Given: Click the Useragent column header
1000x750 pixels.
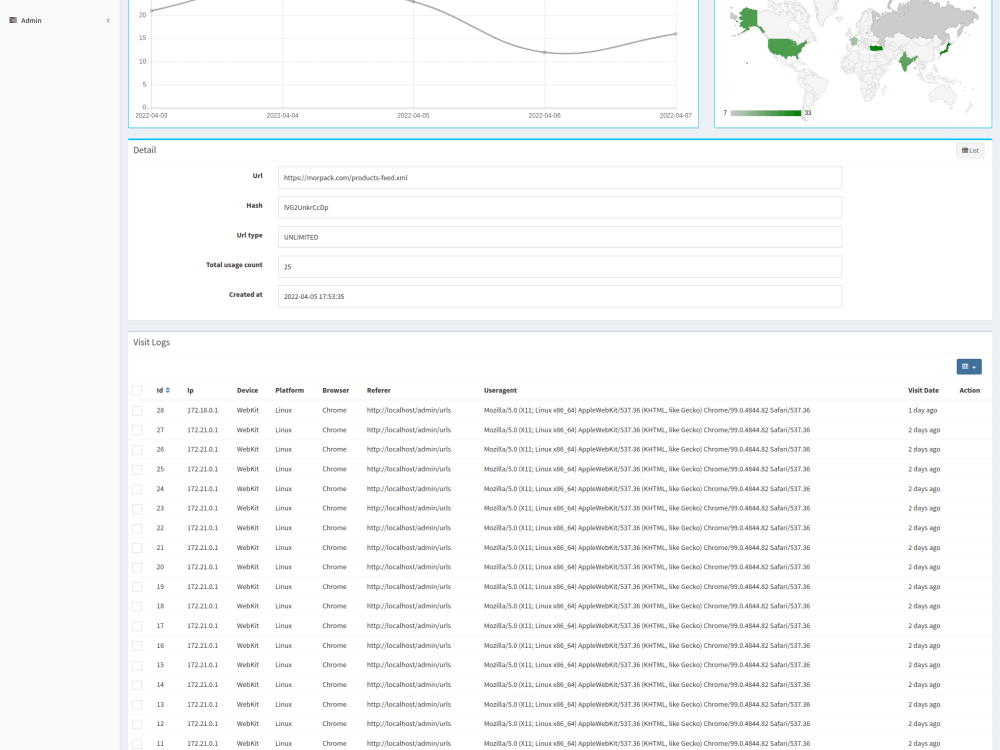Looking at the screenshot, I should point(500,390).
